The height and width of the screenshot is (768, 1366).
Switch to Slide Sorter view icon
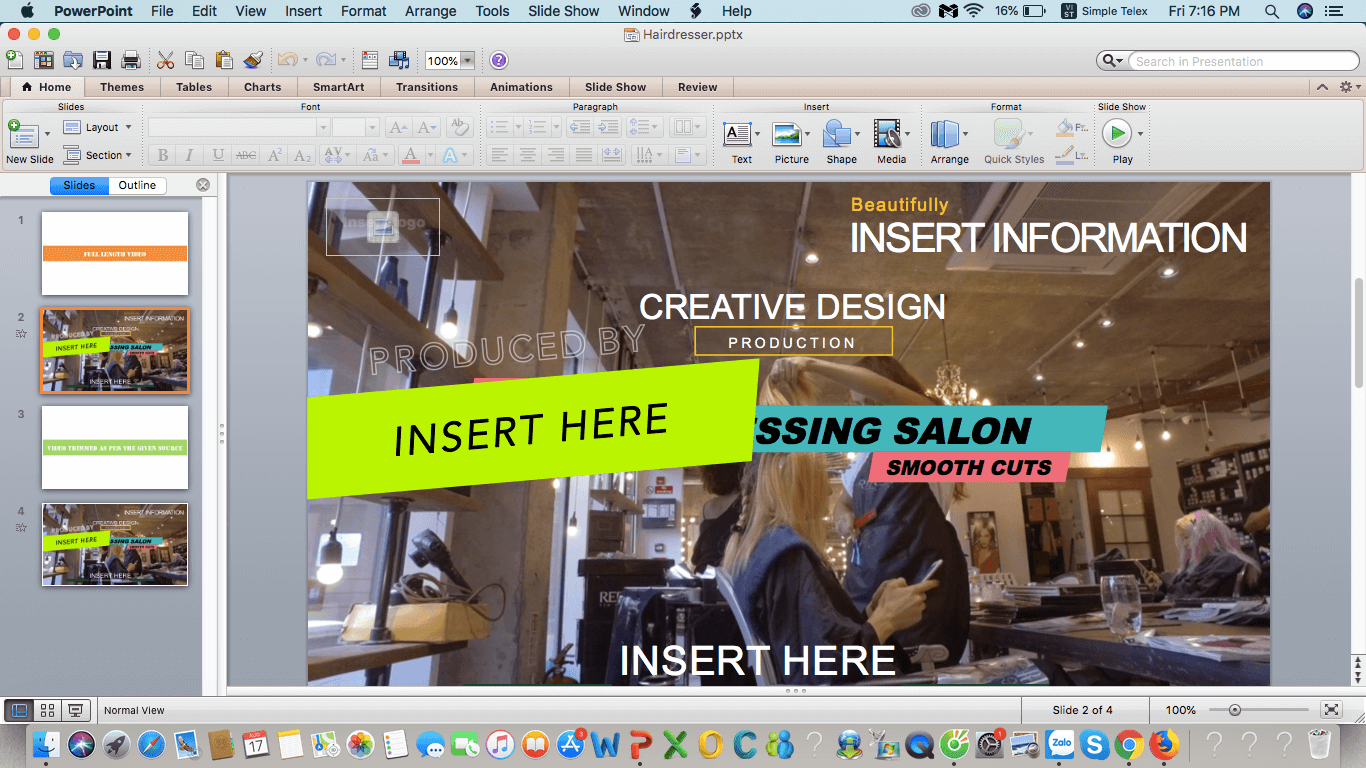[47, 710]
